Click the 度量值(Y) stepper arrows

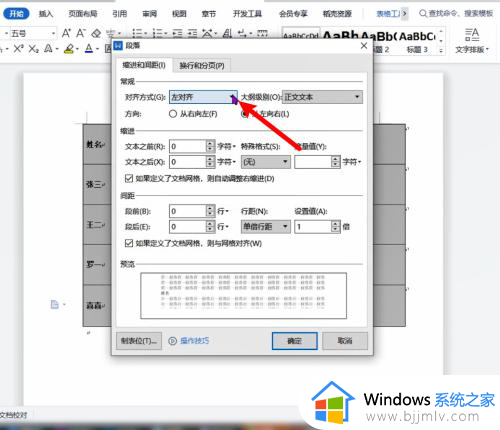336,162
